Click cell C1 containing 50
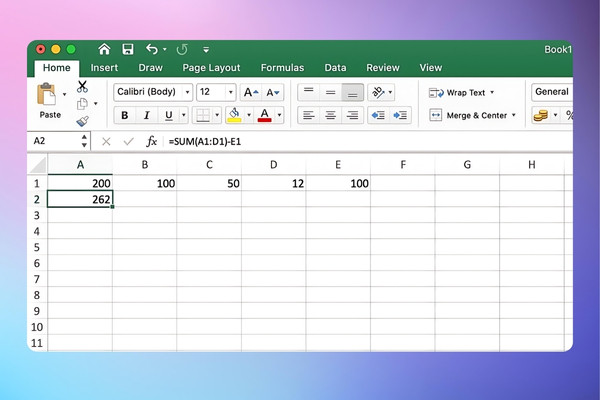600x400 pixels. point(209,183)
